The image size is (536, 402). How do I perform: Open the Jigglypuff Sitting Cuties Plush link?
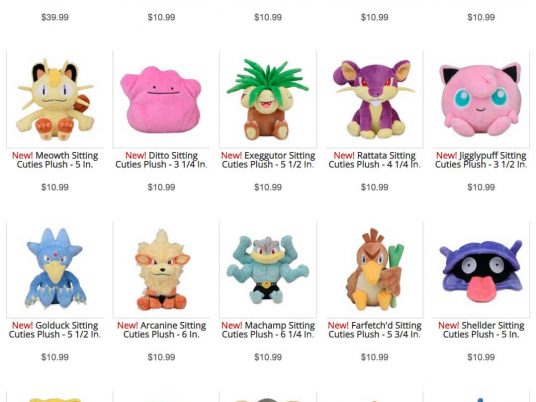coord(481,160)
